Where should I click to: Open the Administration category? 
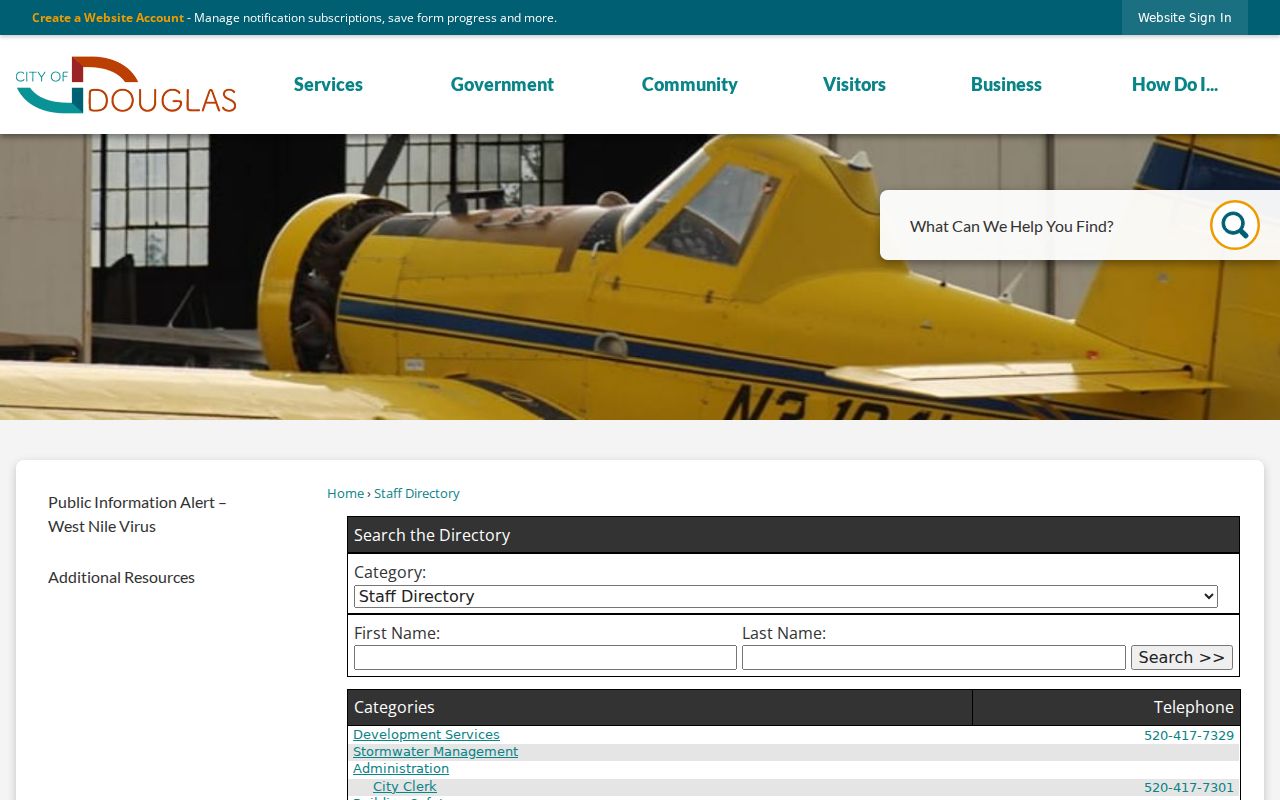pos(401,769)
